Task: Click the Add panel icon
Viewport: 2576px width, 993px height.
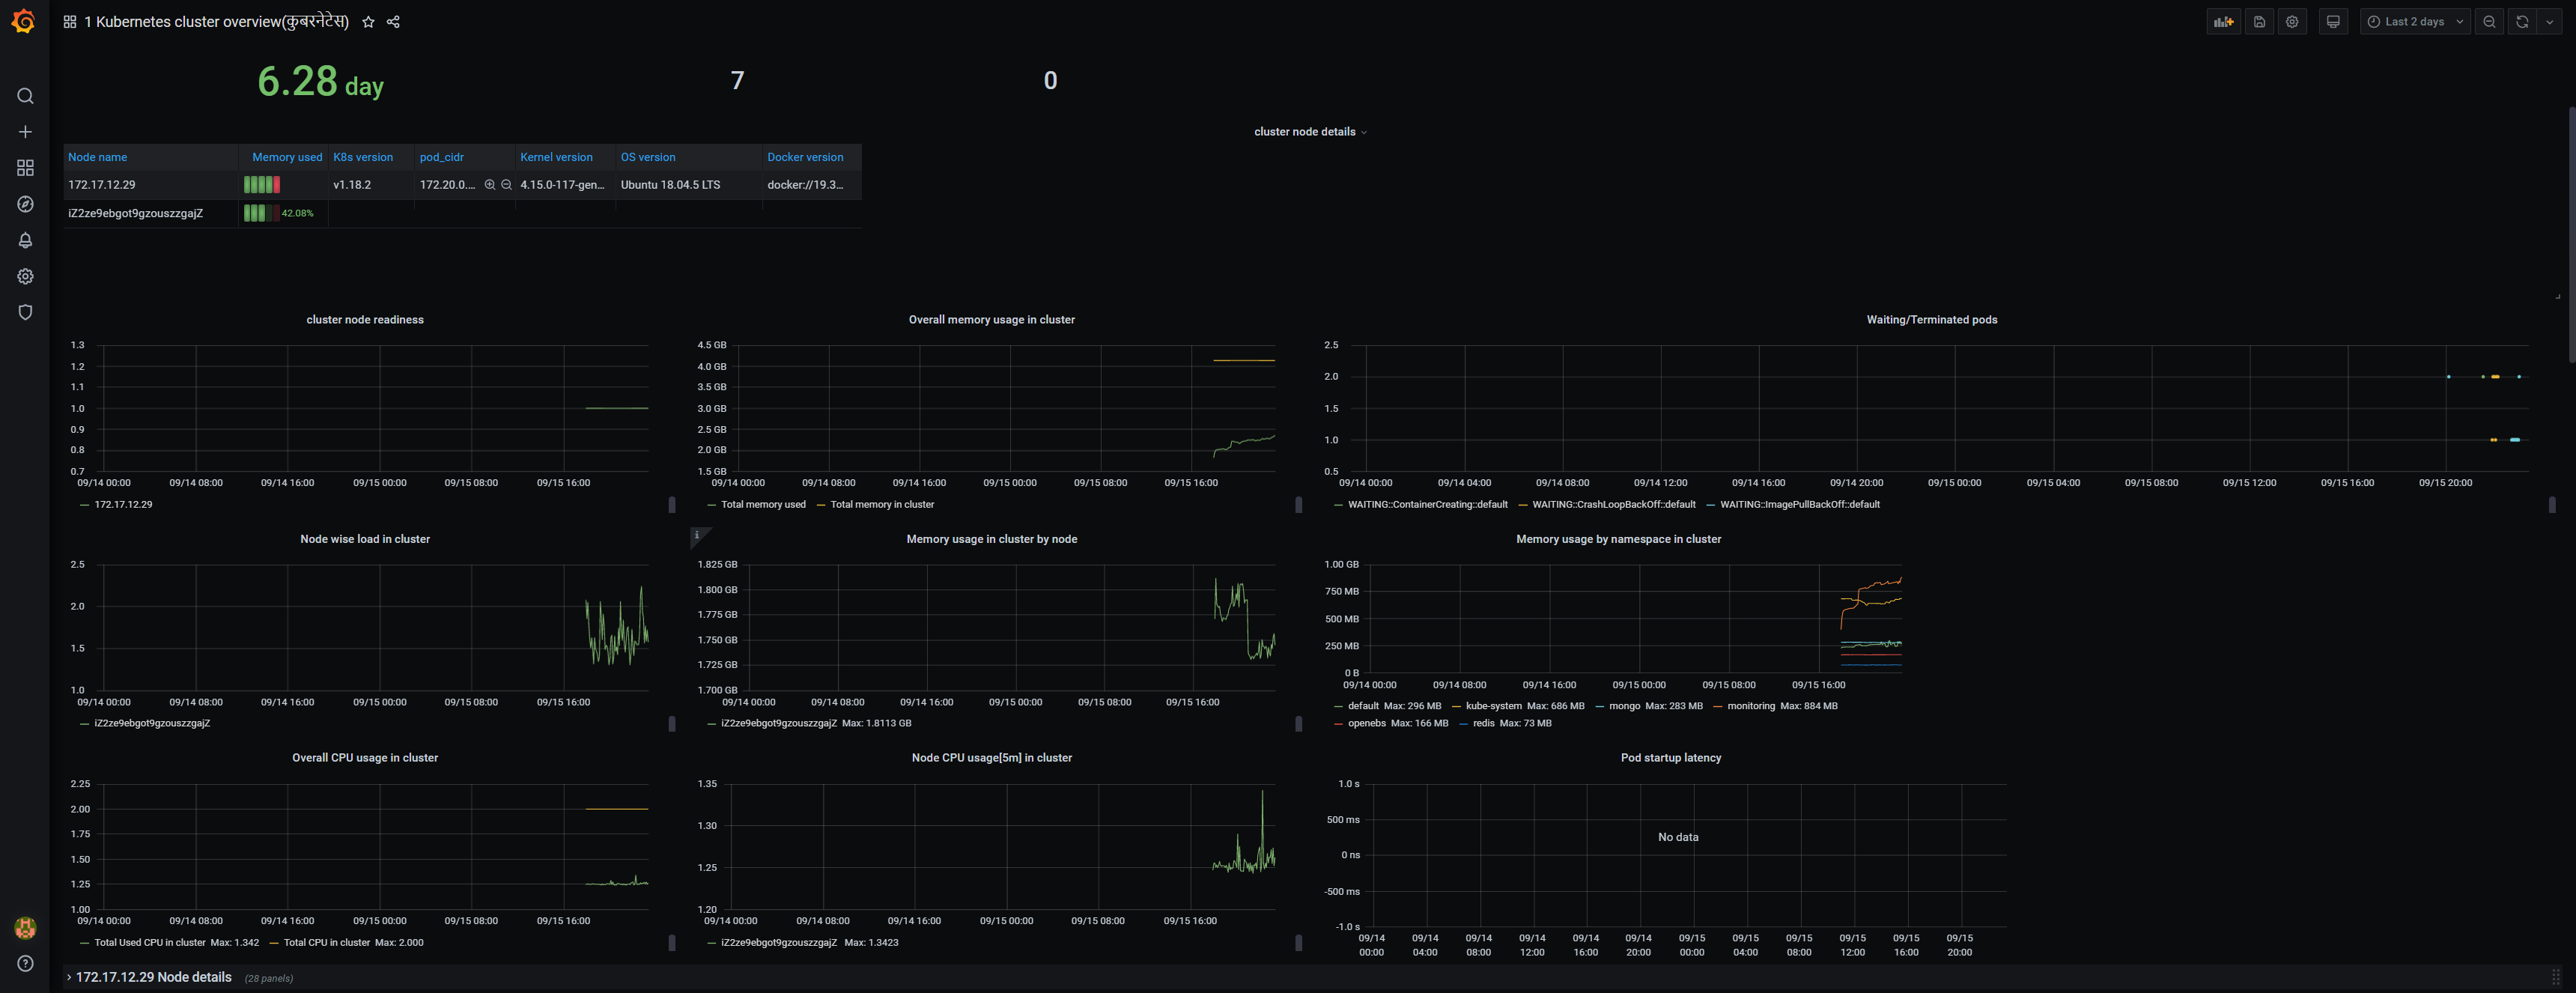Action: coord(2223,22)
